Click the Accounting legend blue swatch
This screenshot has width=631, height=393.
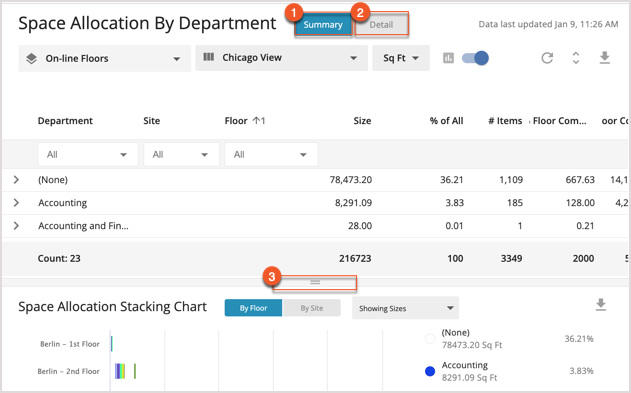pos(430,371)
